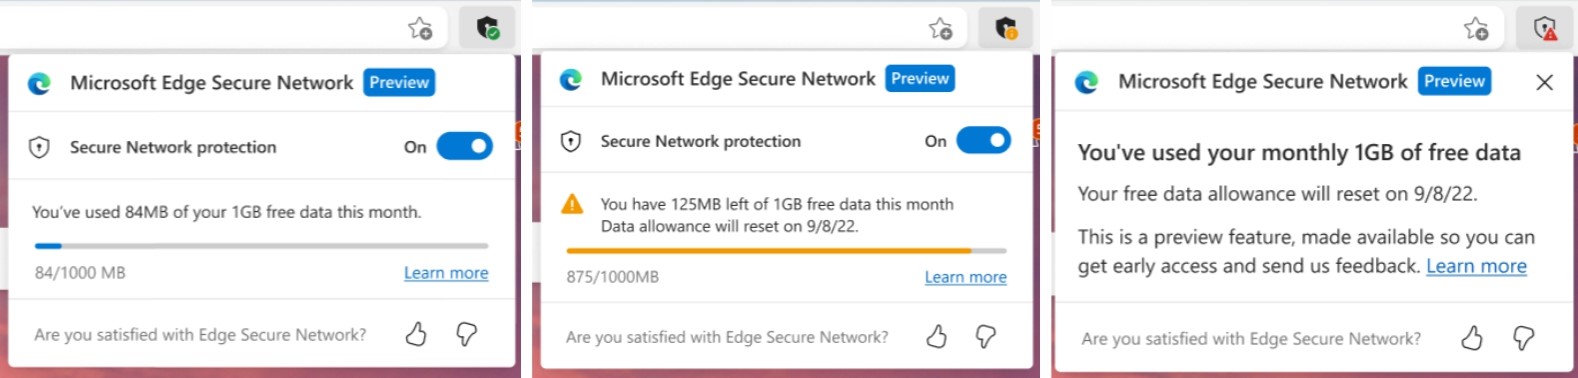
Task: Click the Secure Network shield icon with orange badge
Action: [x=1006, y=28]
